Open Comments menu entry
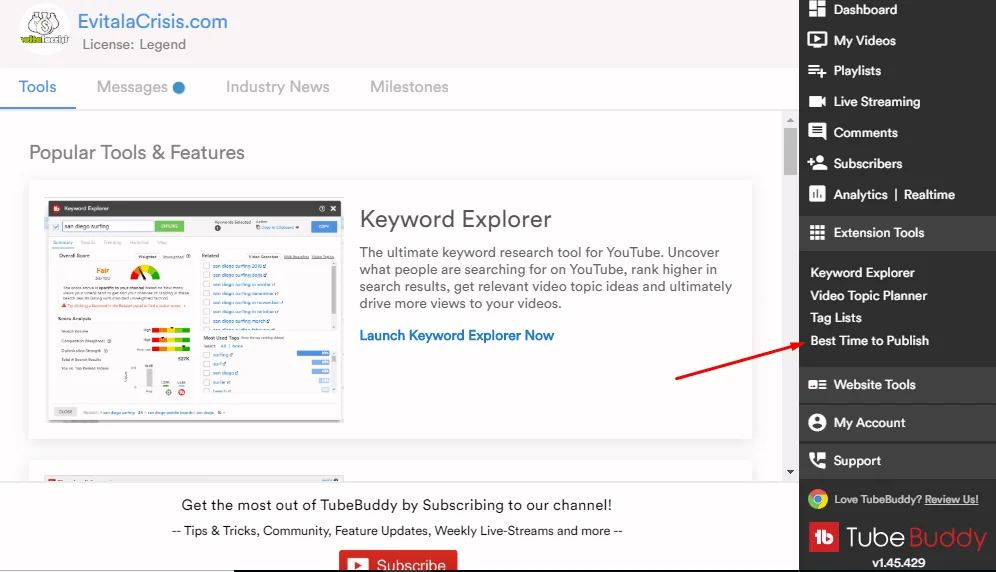 coord(865,132)
